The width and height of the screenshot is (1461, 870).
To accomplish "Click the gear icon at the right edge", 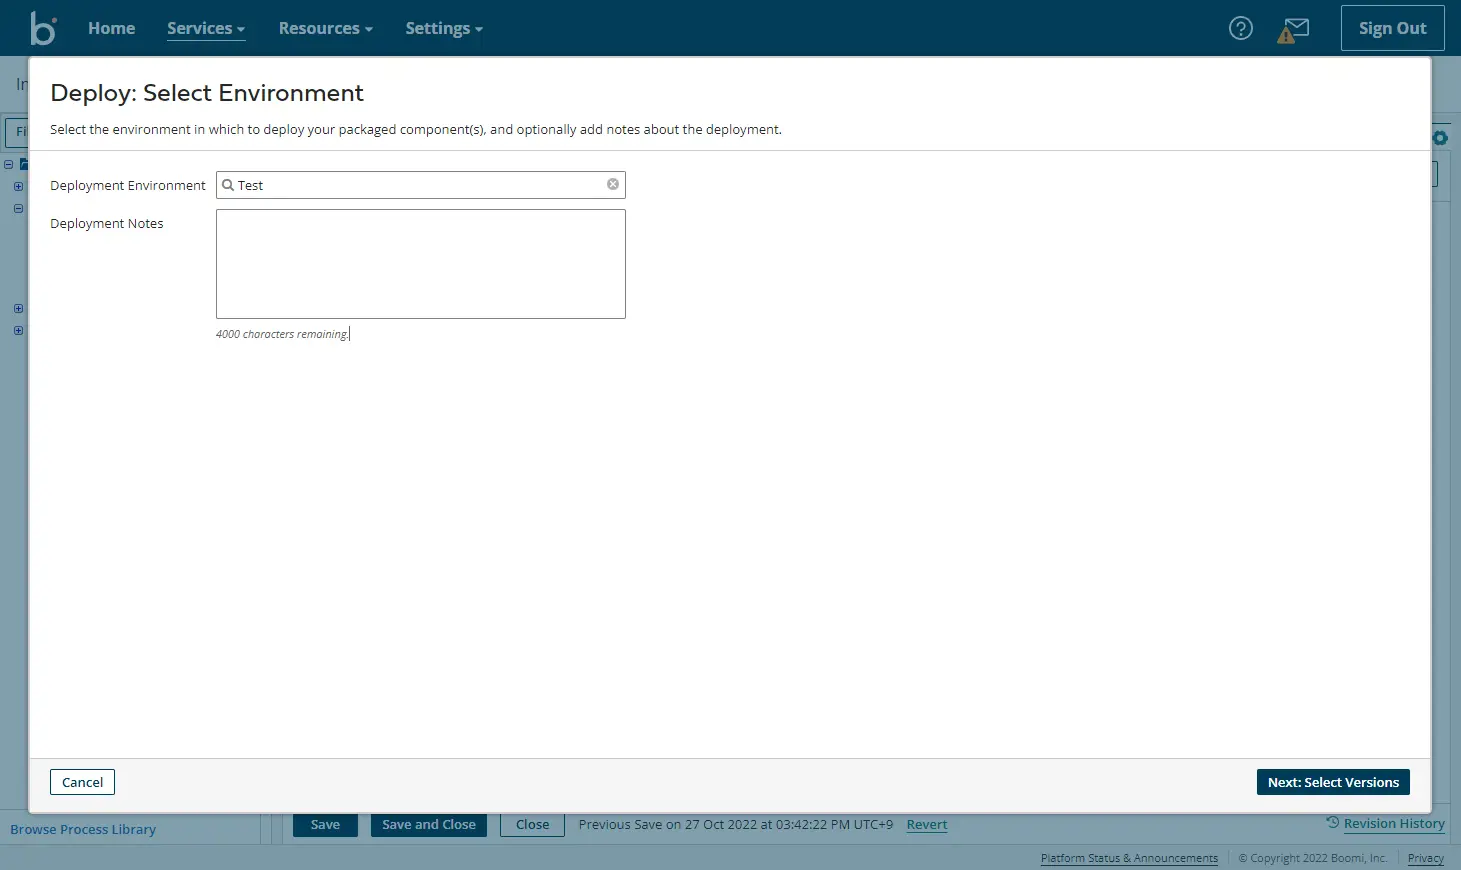I will (1440, 138).
